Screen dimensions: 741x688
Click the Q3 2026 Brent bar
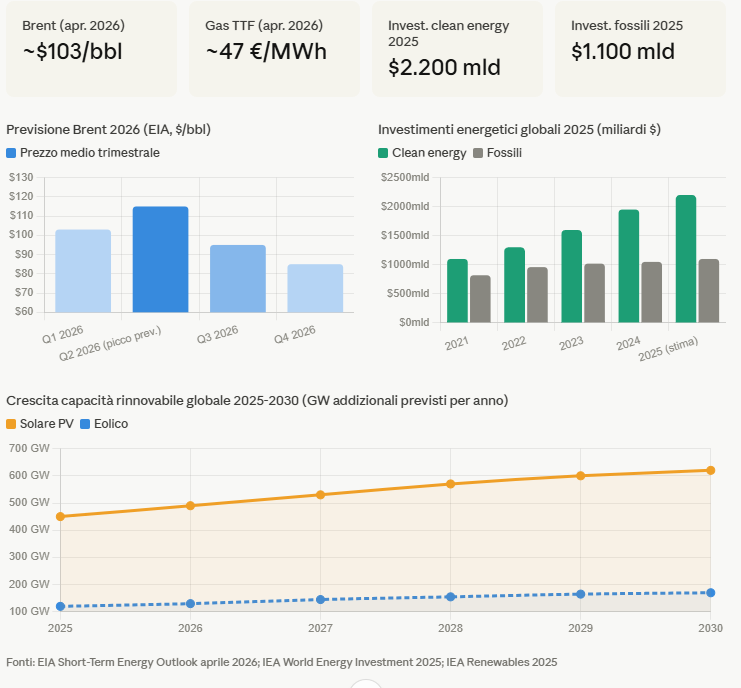click(238, 278)
